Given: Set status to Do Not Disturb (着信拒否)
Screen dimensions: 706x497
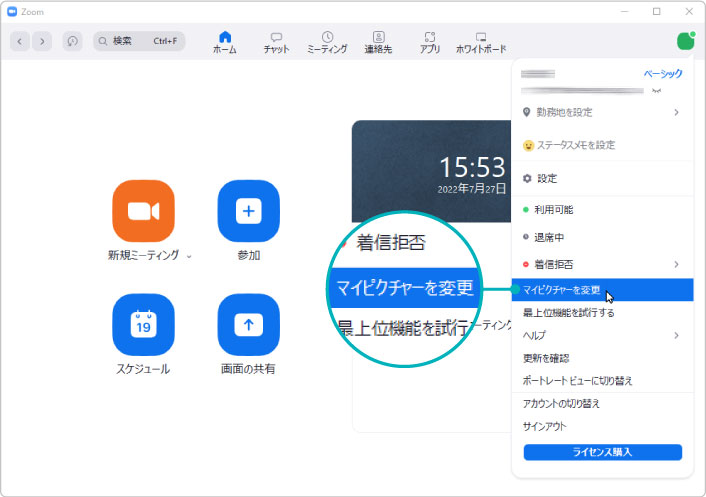Looking at the screenshot, I should (x=602, y=264).
